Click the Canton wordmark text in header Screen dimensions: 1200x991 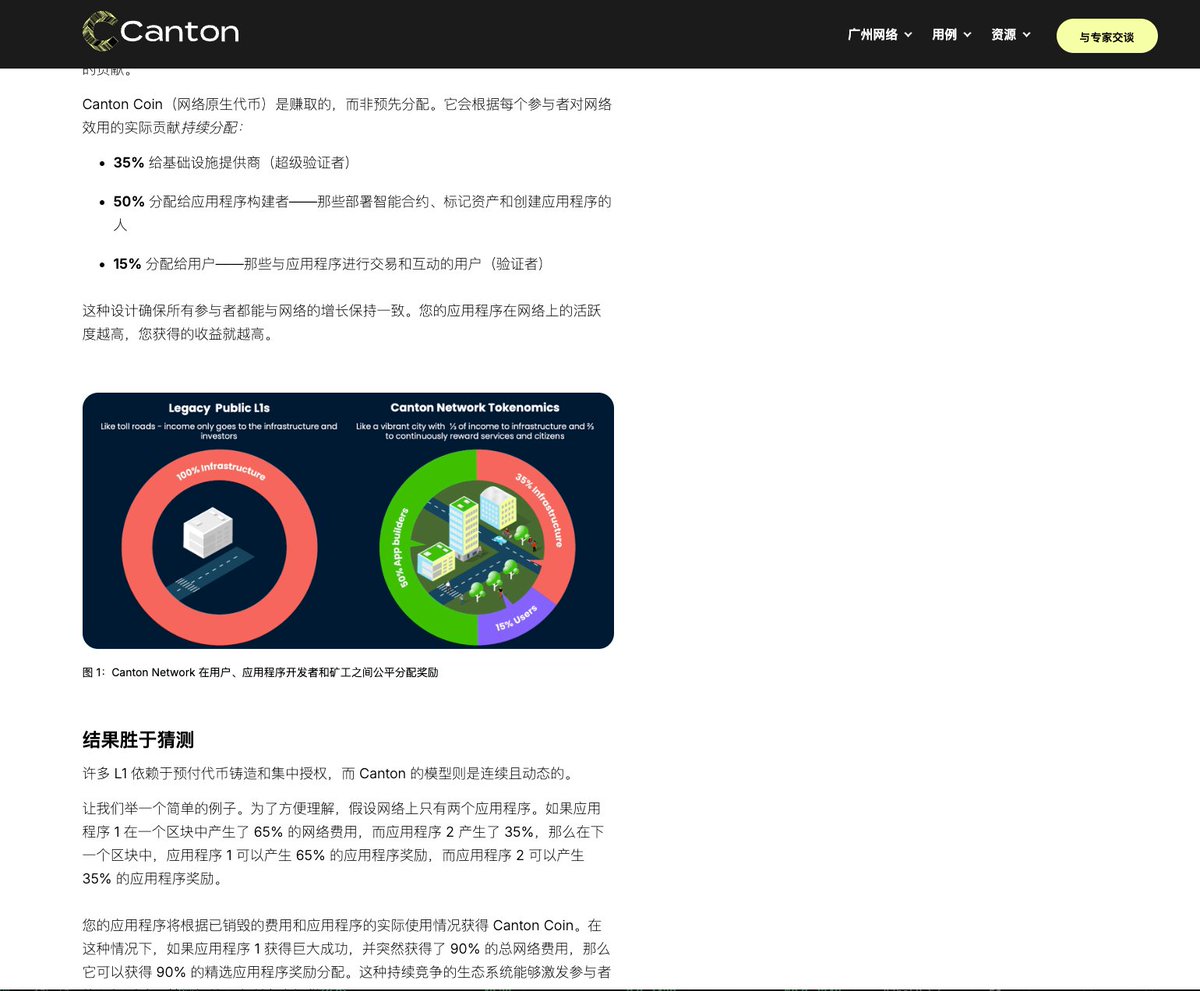pyautogui.click(x=180, y=32)
